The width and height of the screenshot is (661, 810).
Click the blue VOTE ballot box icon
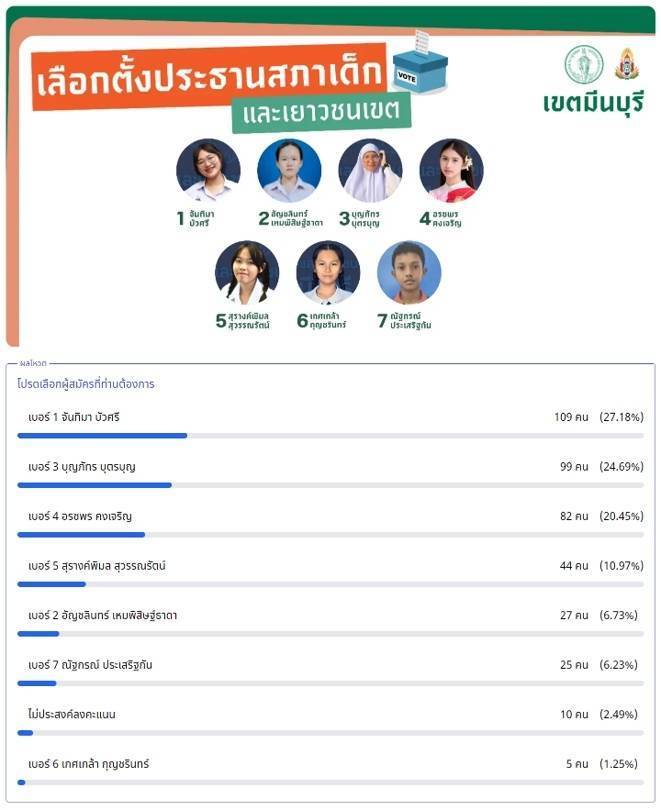[420, 62]
